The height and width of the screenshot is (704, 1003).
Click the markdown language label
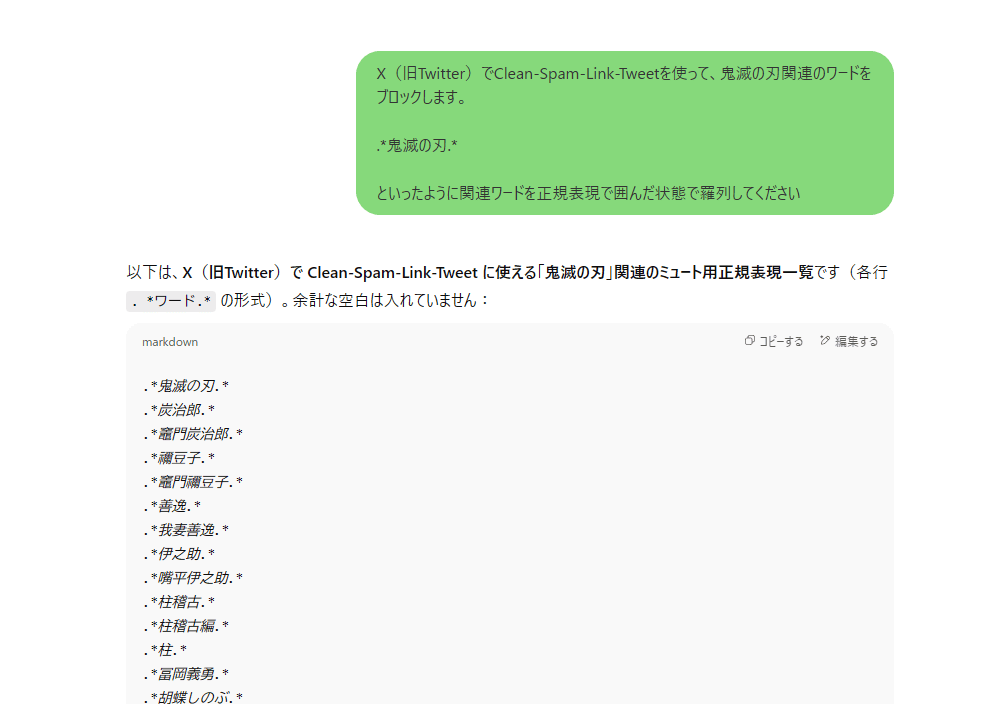tap(170, 342)
